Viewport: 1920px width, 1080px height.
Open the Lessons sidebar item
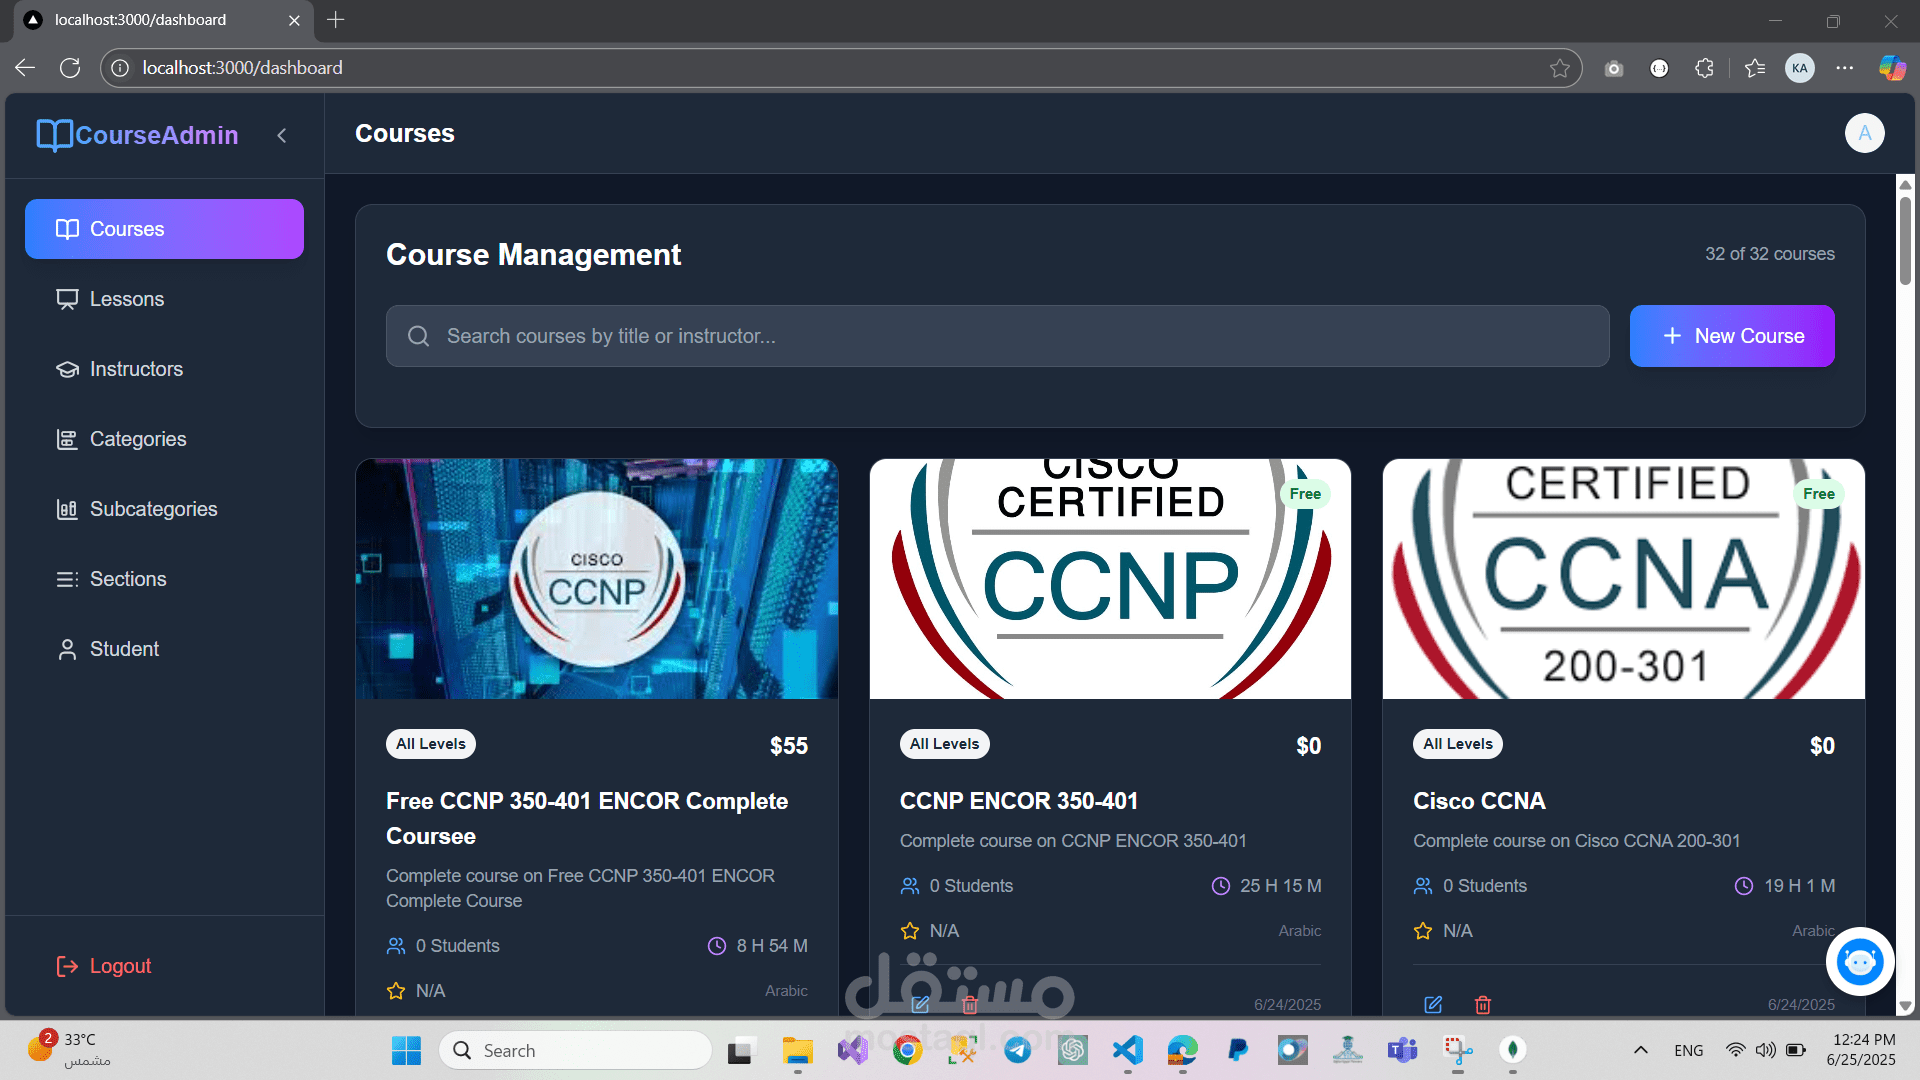[126, 299]
